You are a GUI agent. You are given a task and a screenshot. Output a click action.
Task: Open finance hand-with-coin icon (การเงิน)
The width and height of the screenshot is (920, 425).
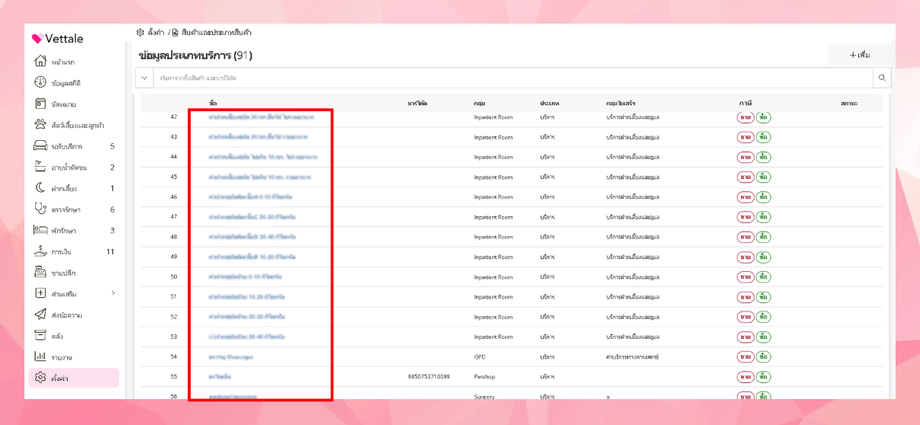click(40, 252)
